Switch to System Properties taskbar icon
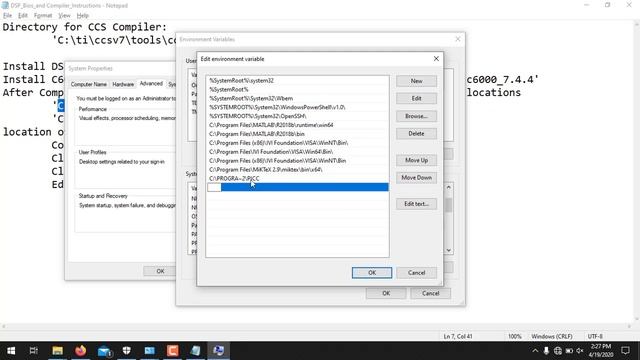640x360 pixels. click(218, 351)
